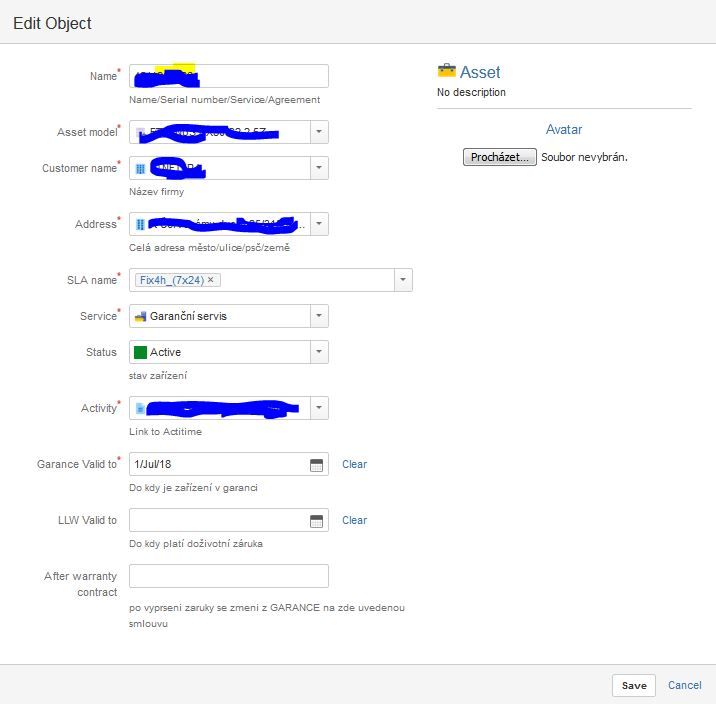
Task: Click the Activity field document icon
Action: pyautogui.click(x=141, y=408)
